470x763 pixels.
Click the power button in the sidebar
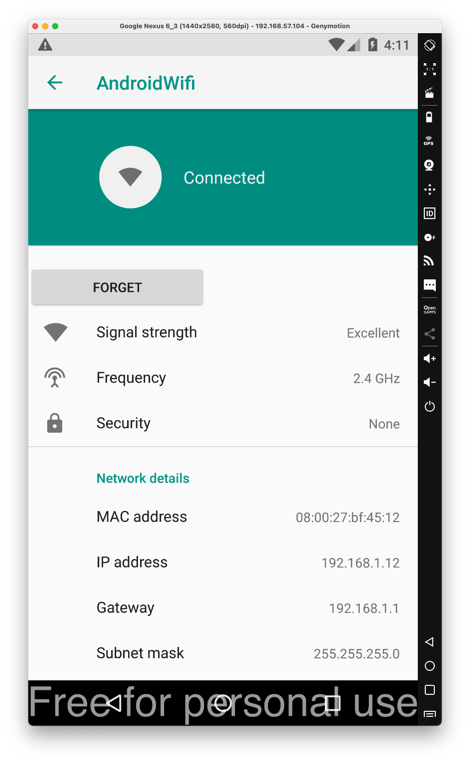pos(430,406)
